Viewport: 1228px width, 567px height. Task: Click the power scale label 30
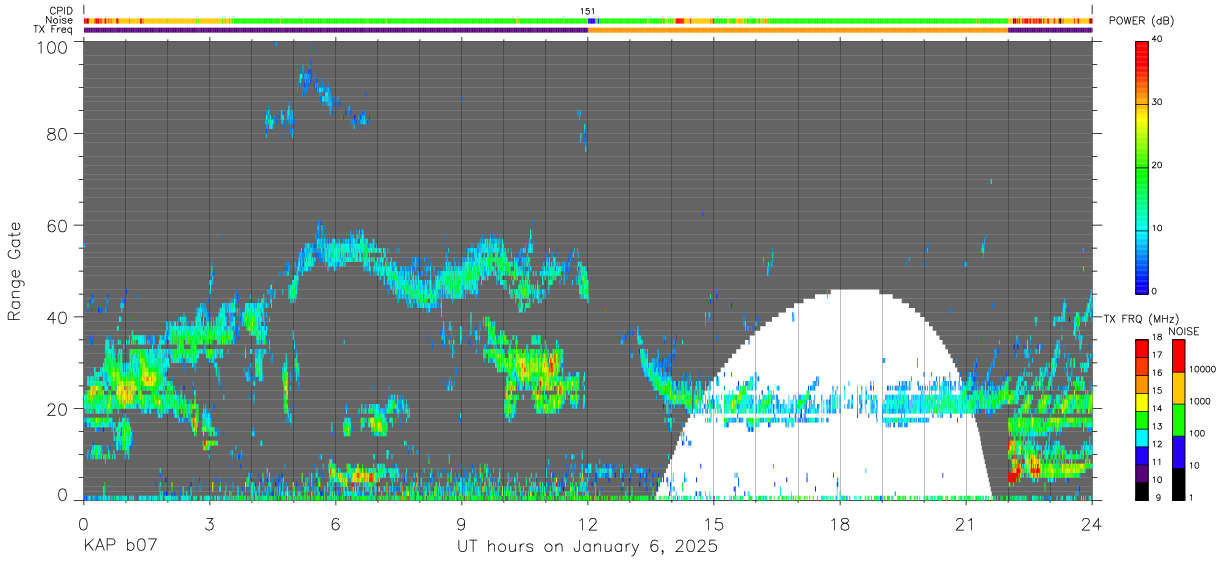1158,102
